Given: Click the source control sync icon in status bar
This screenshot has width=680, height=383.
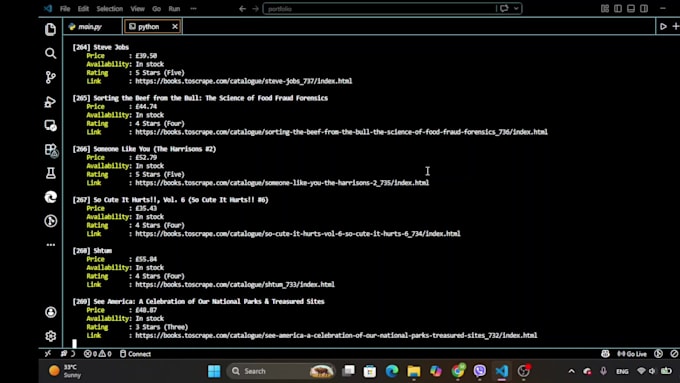Looking at the screenshot, I should coord(68,354).
